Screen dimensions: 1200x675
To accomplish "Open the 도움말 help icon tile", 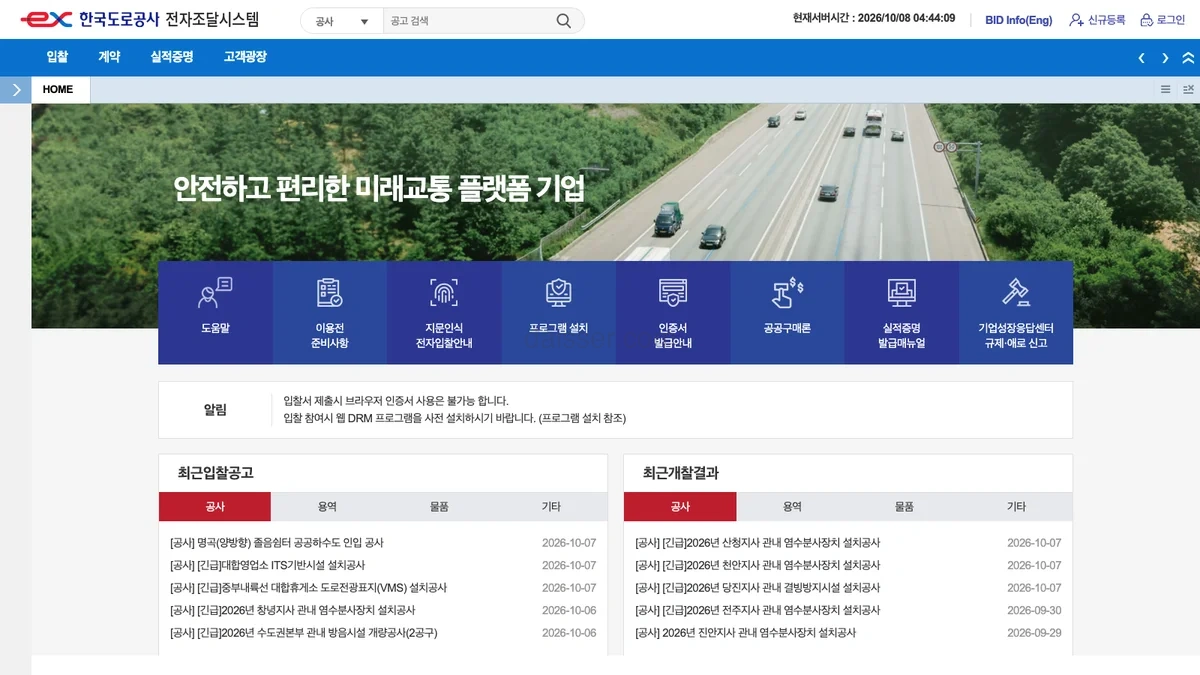I will (x=215, y=312).
